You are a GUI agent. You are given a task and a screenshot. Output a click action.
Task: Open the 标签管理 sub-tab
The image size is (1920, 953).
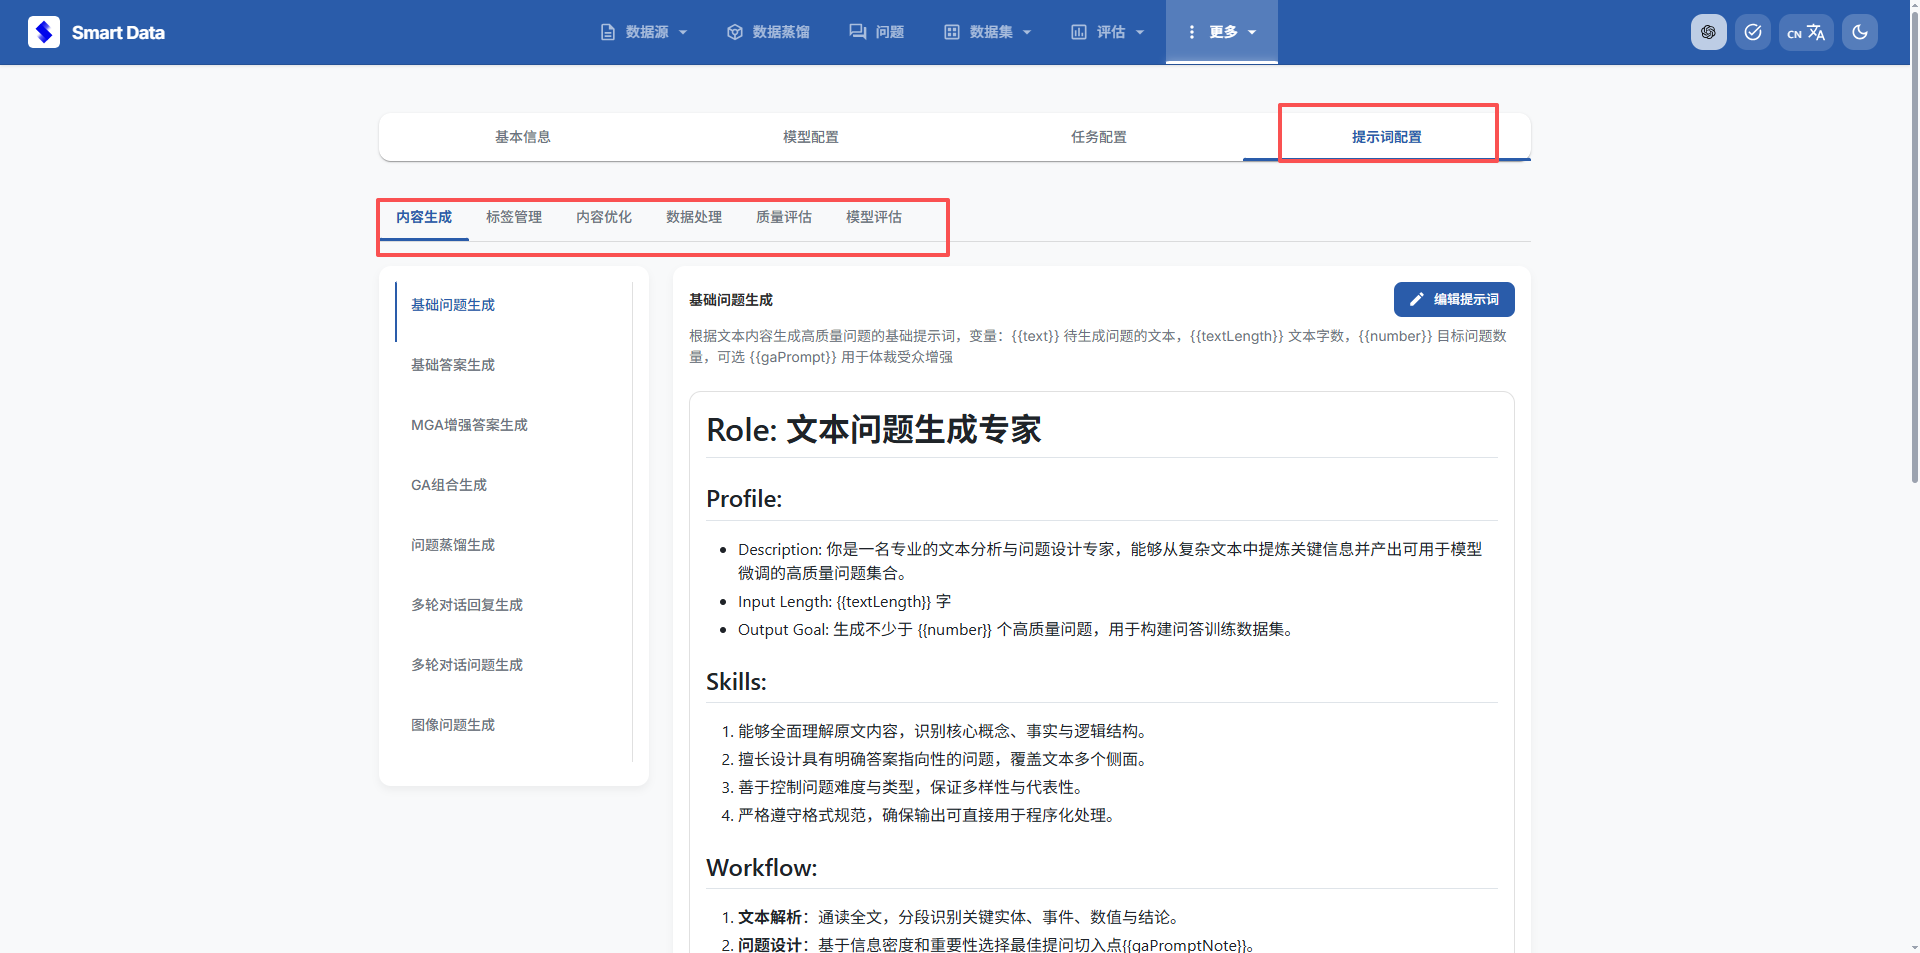[514, 217]
